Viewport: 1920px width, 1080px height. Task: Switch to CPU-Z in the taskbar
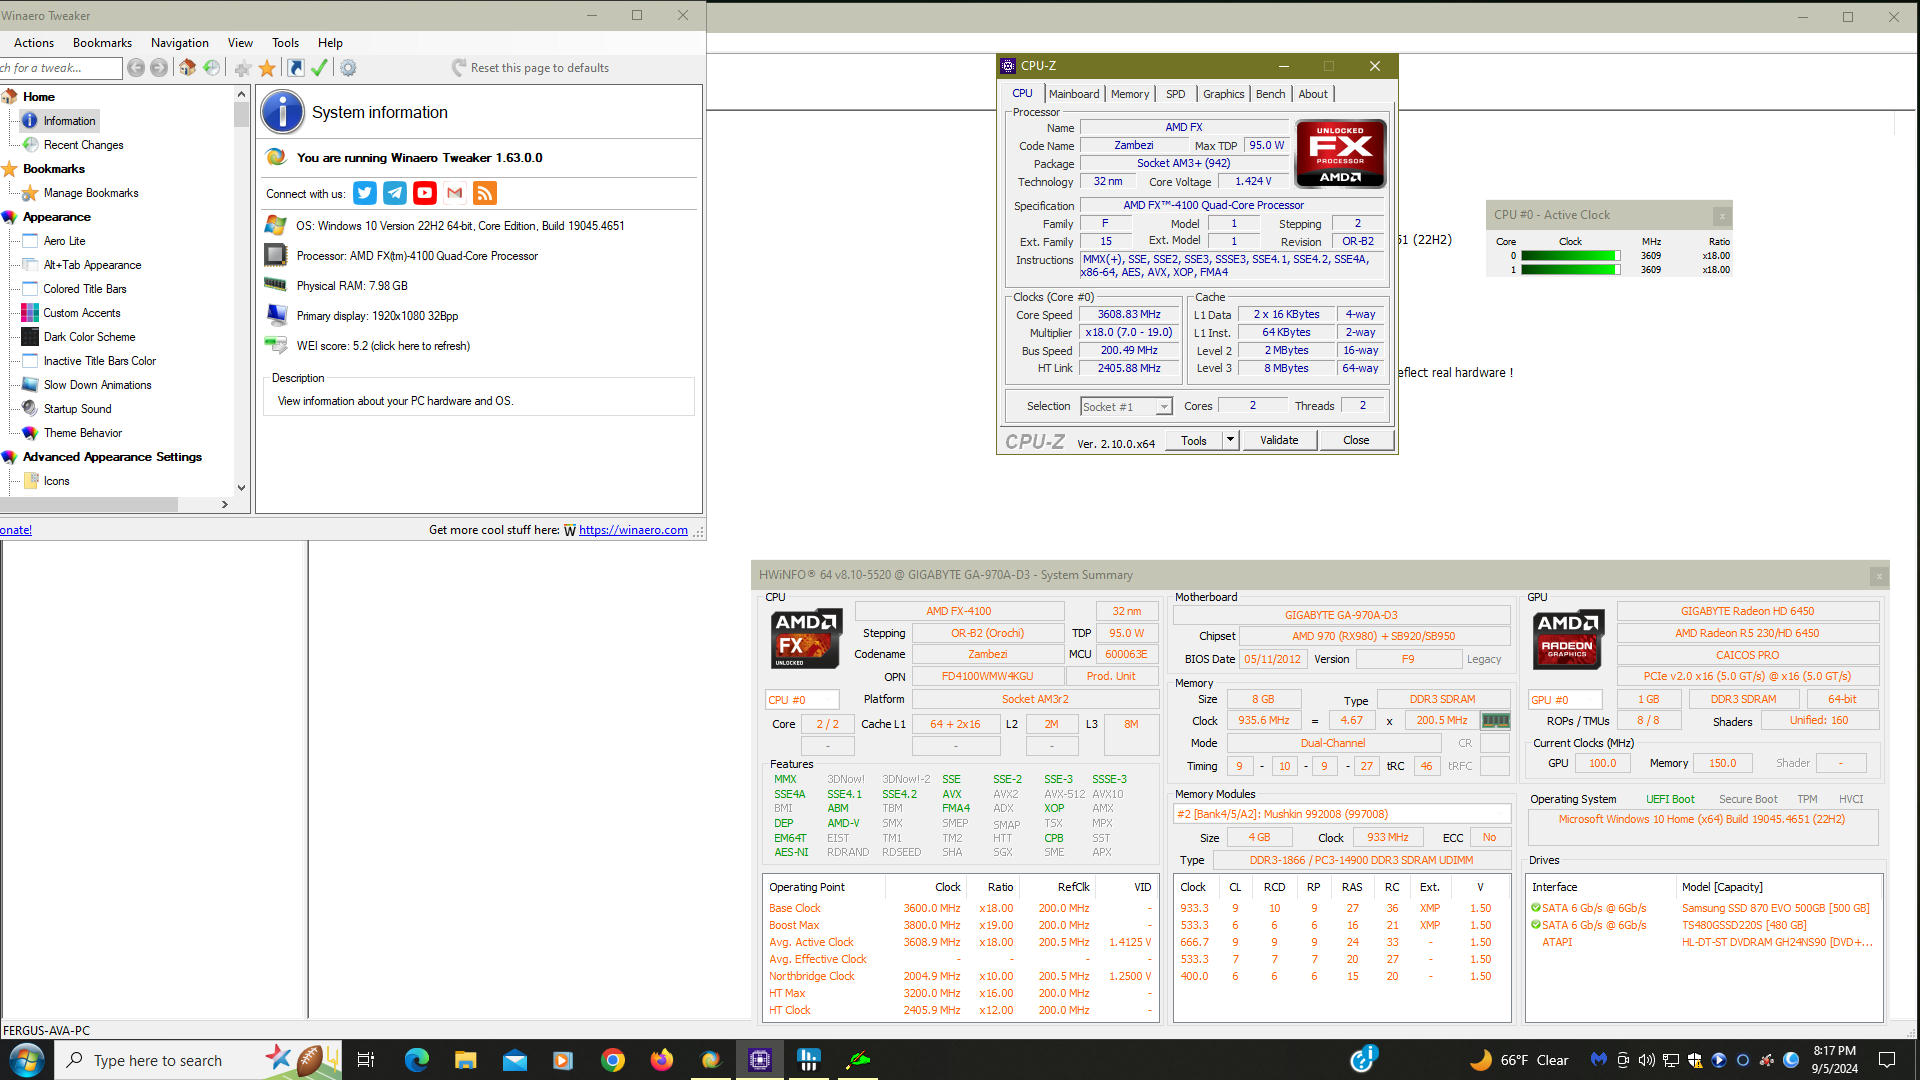(x=760, y=1060)
